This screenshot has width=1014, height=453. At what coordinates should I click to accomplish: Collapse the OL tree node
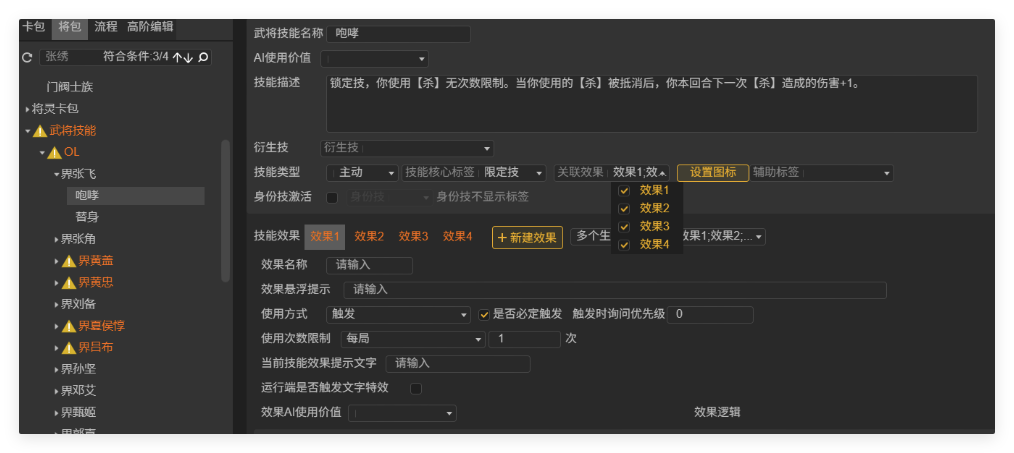pos(42,153)
